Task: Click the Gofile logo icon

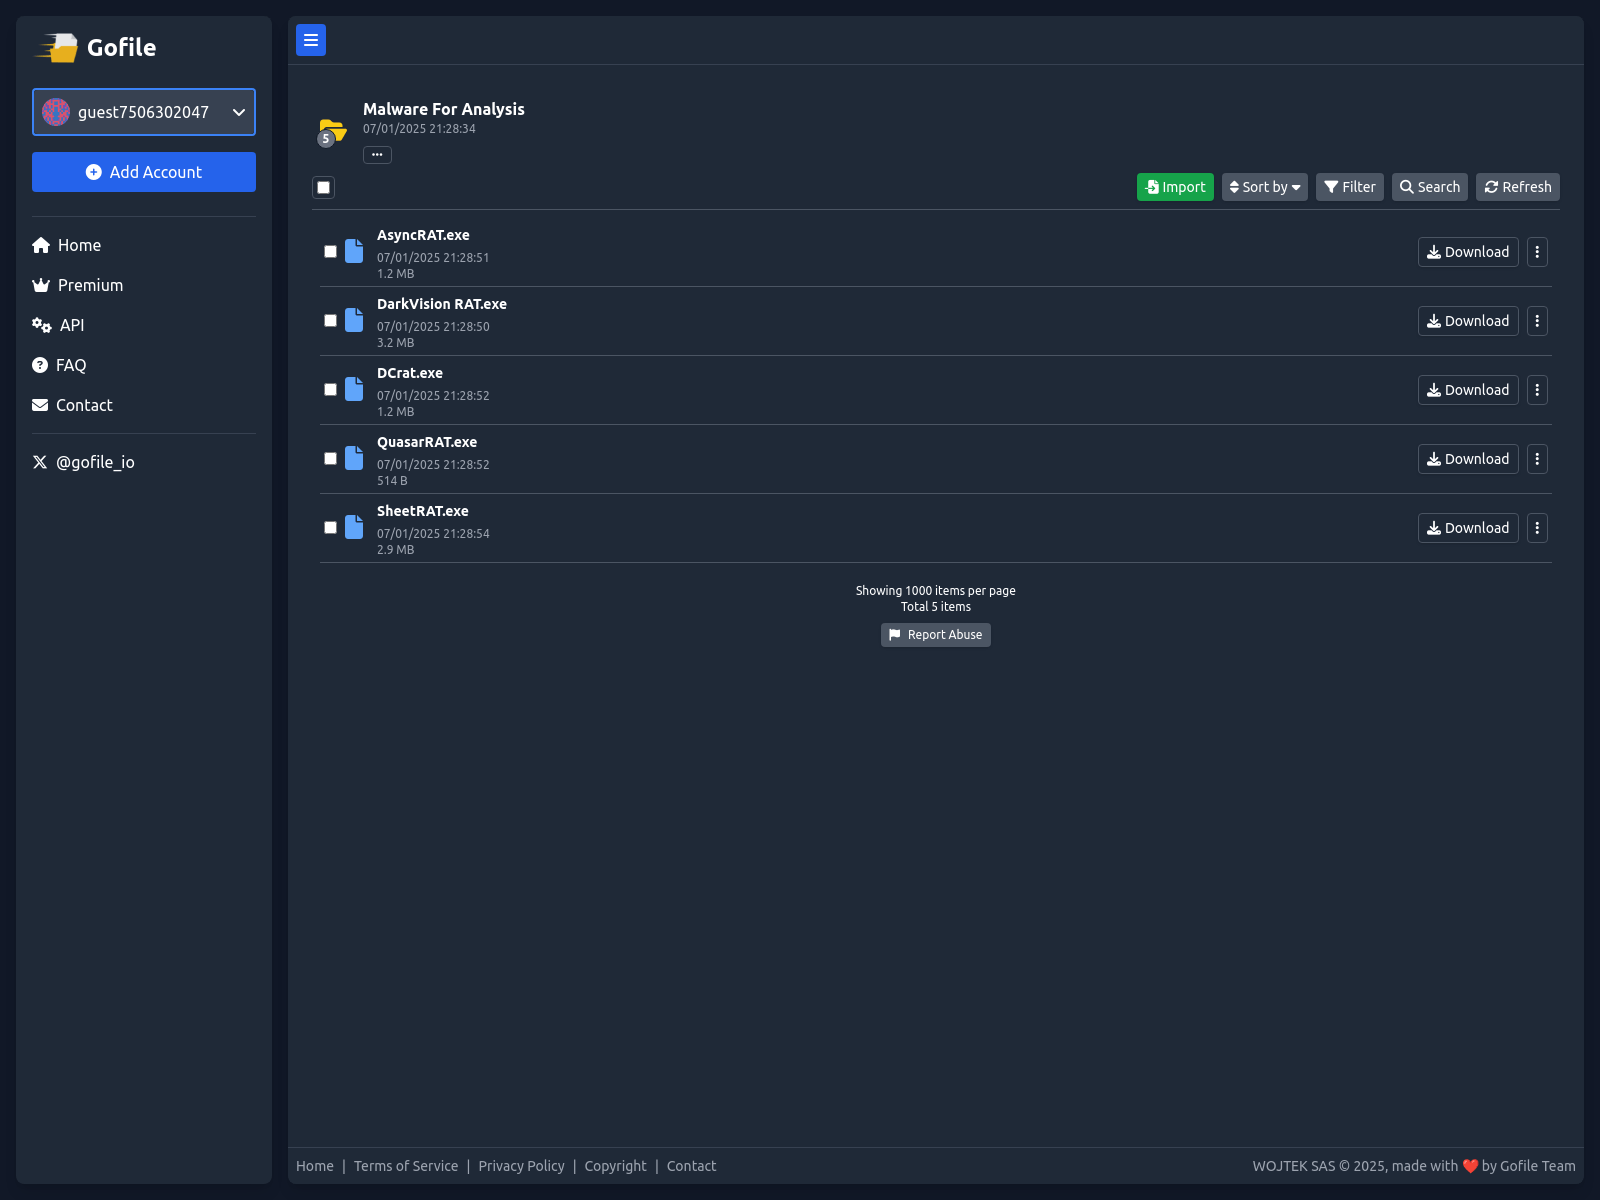Action: click(x=57, y=47)
